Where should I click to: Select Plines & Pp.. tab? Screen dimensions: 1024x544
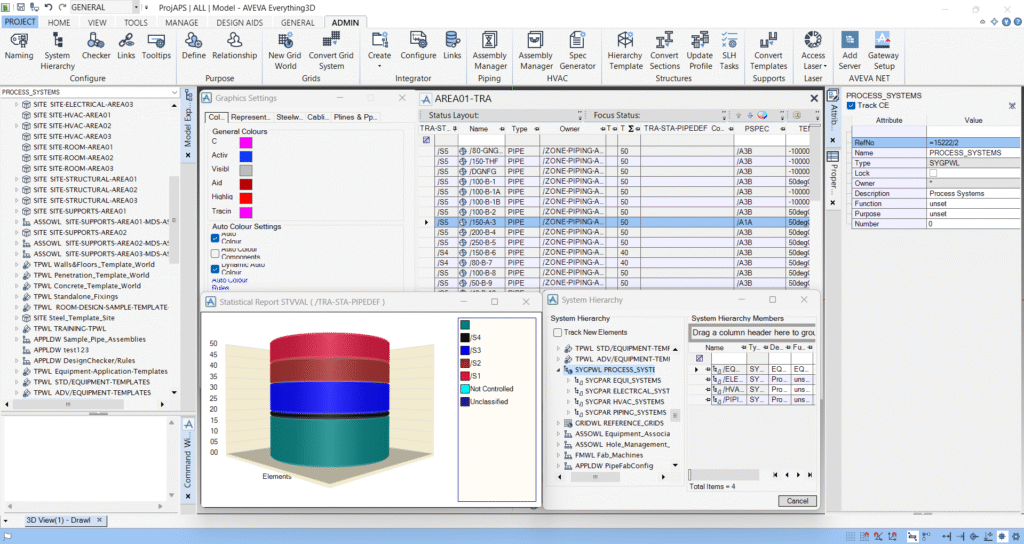pyautogui.click(x=355, y=117)
